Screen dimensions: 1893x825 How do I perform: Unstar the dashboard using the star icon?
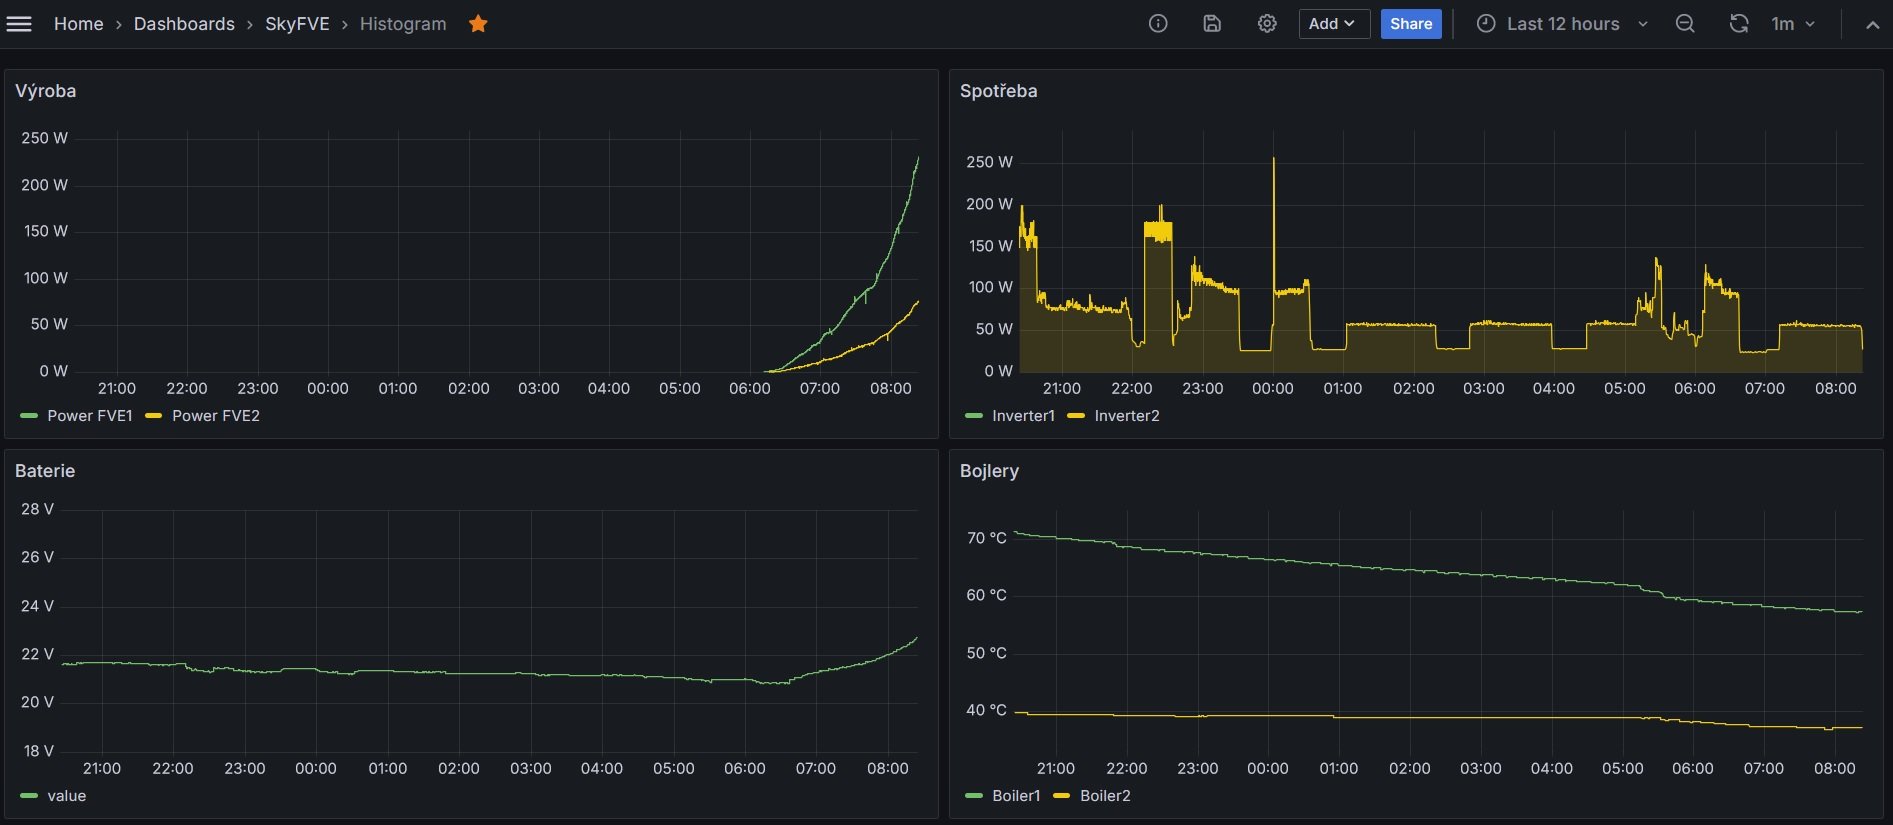(x=478, y=24)
